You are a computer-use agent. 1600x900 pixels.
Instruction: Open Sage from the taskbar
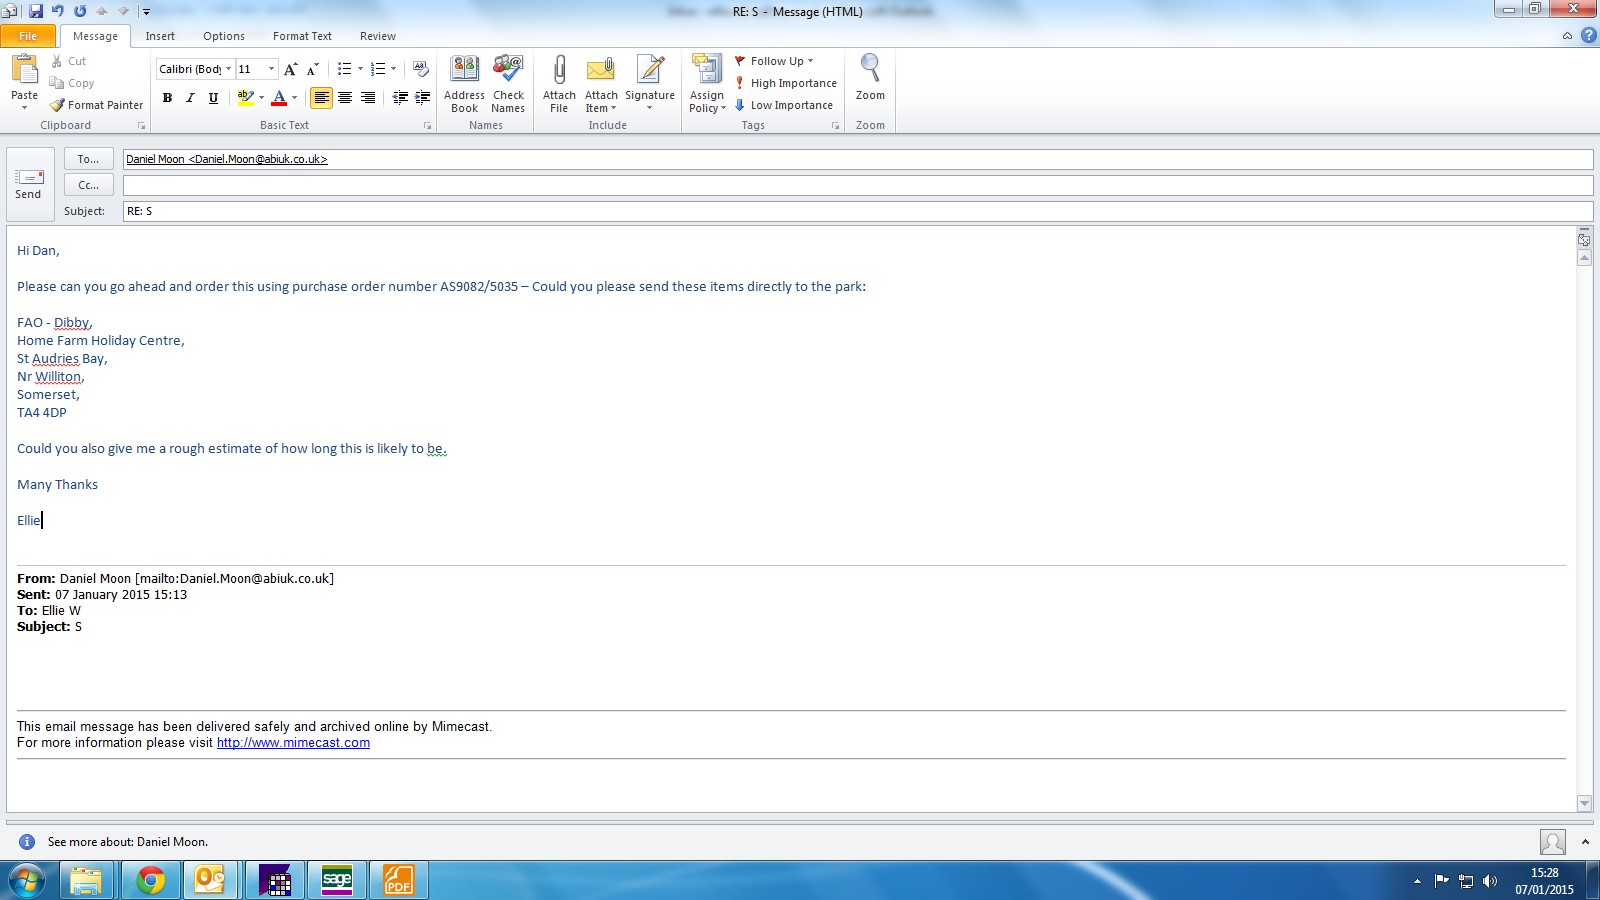337,880
